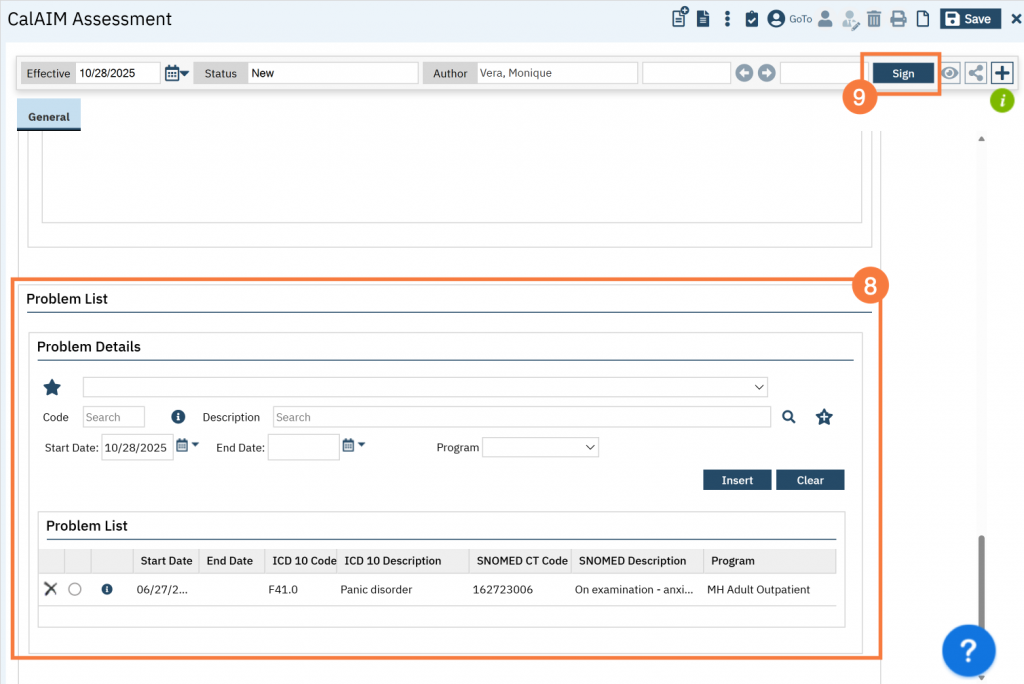
Task: Open the favorites problem dropdown list
Action: (x=425, y=387)
